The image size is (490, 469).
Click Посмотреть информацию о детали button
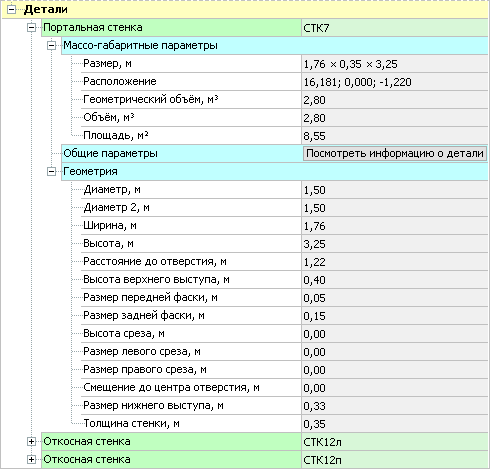(395, 154)
